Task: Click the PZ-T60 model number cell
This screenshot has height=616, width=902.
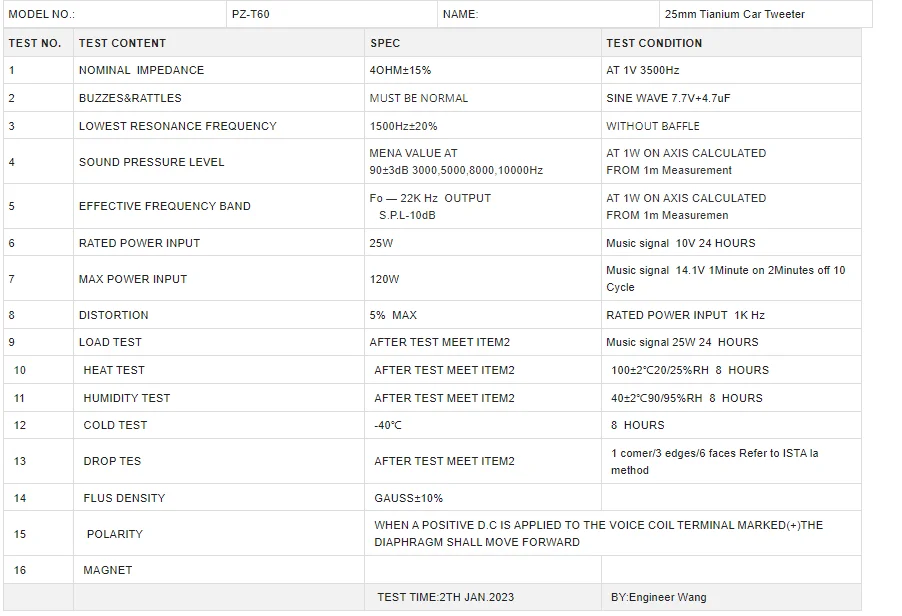Action: (x=331, y=14)
